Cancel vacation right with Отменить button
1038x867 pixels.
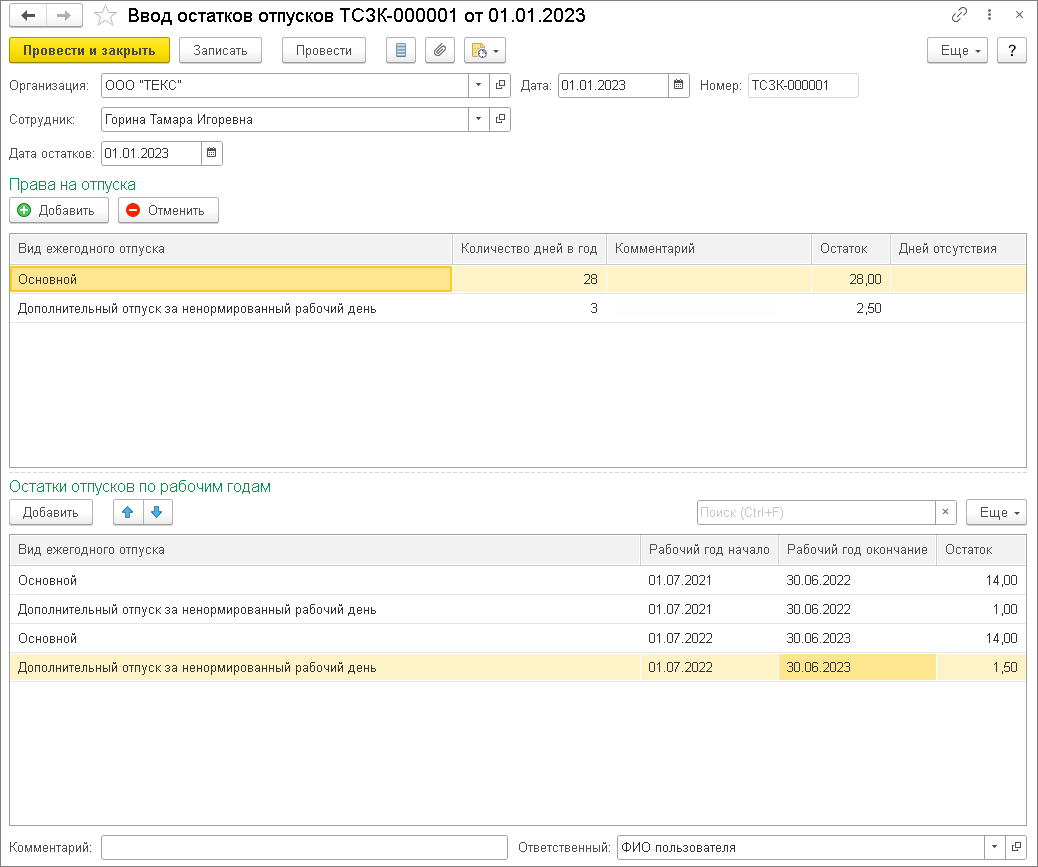point(168,210)
